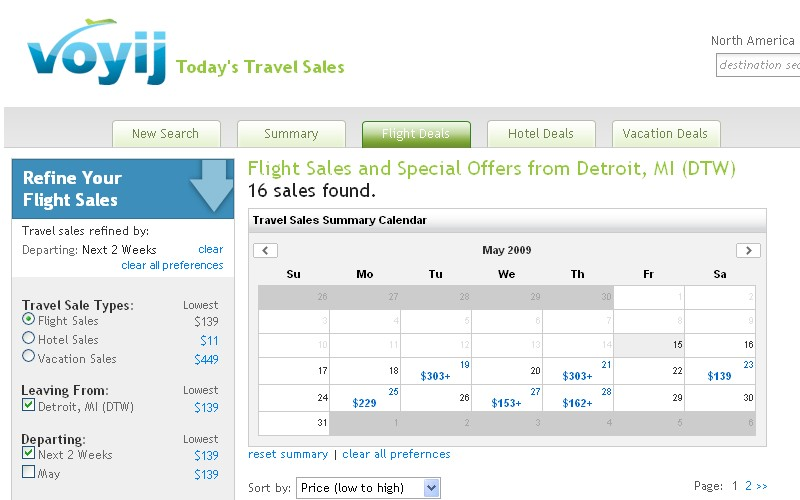Select the Vacation Sales radio button
The height and width of the screenshot is (500, 800).
click(x=29, y=356)
